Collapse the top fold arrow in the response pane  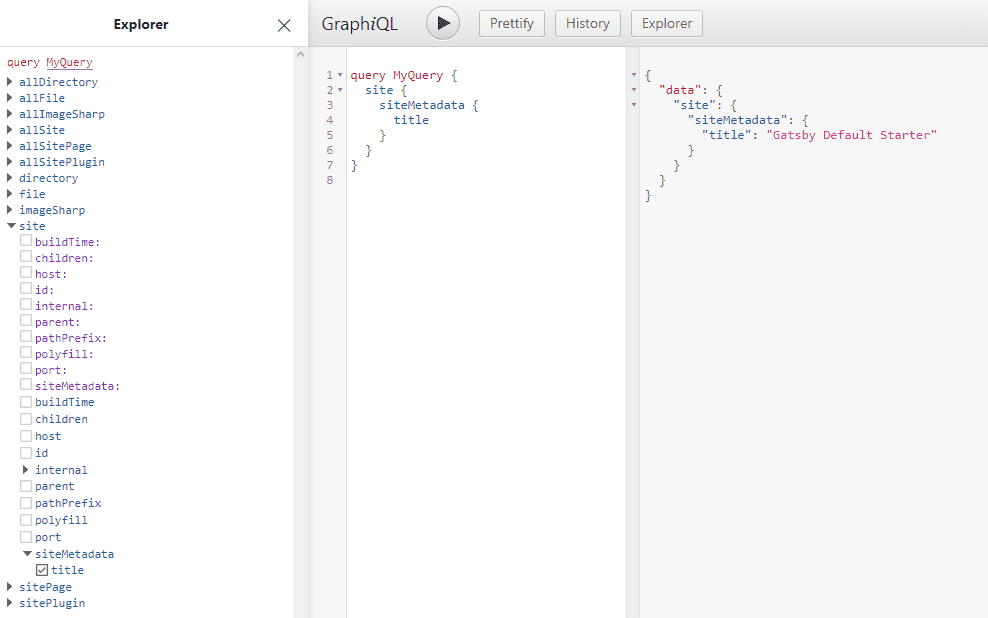point(634,74)
